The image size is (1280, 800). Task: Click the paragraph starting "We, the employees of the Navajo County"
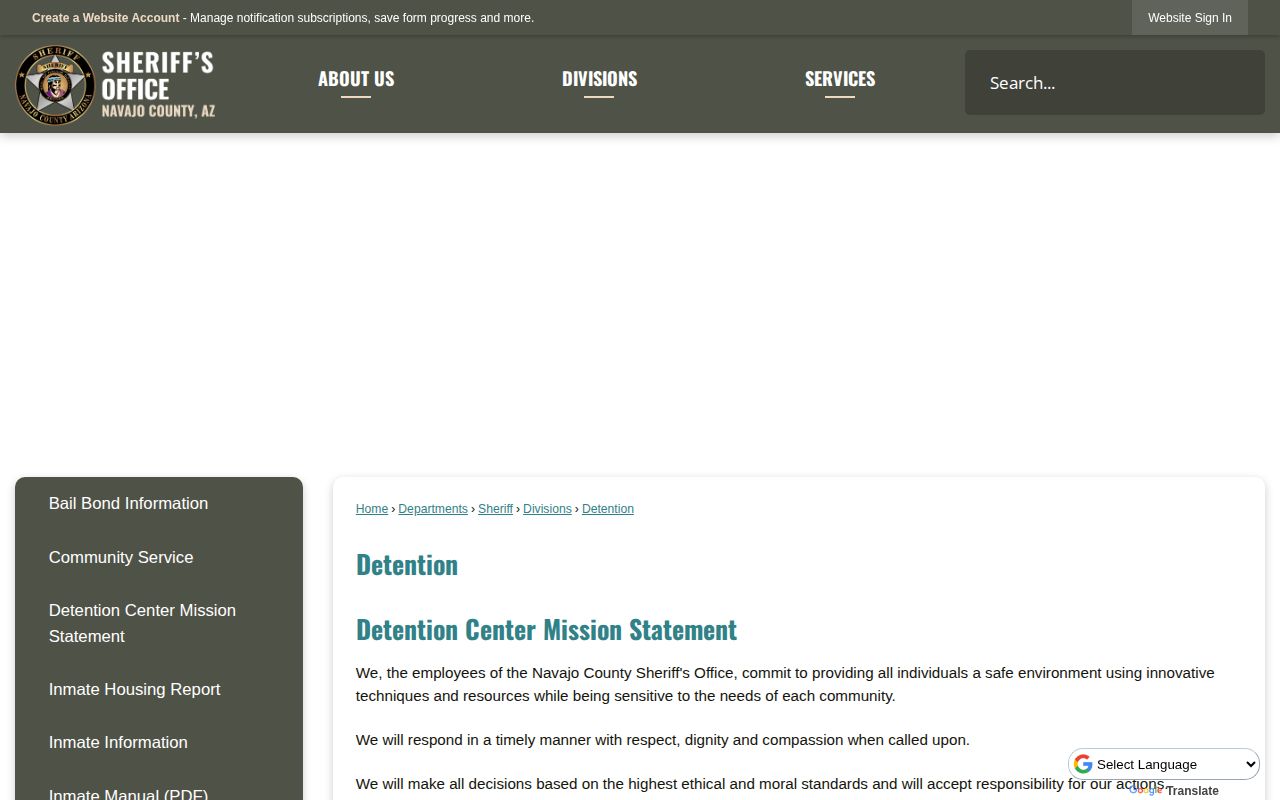point(785,685)
